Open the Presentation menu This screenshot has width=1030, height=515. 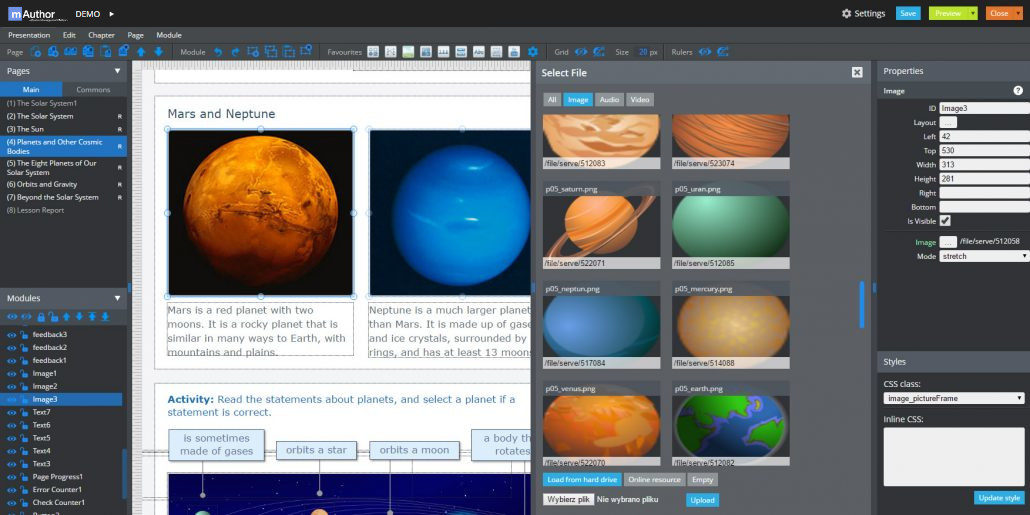click(29, 35)
